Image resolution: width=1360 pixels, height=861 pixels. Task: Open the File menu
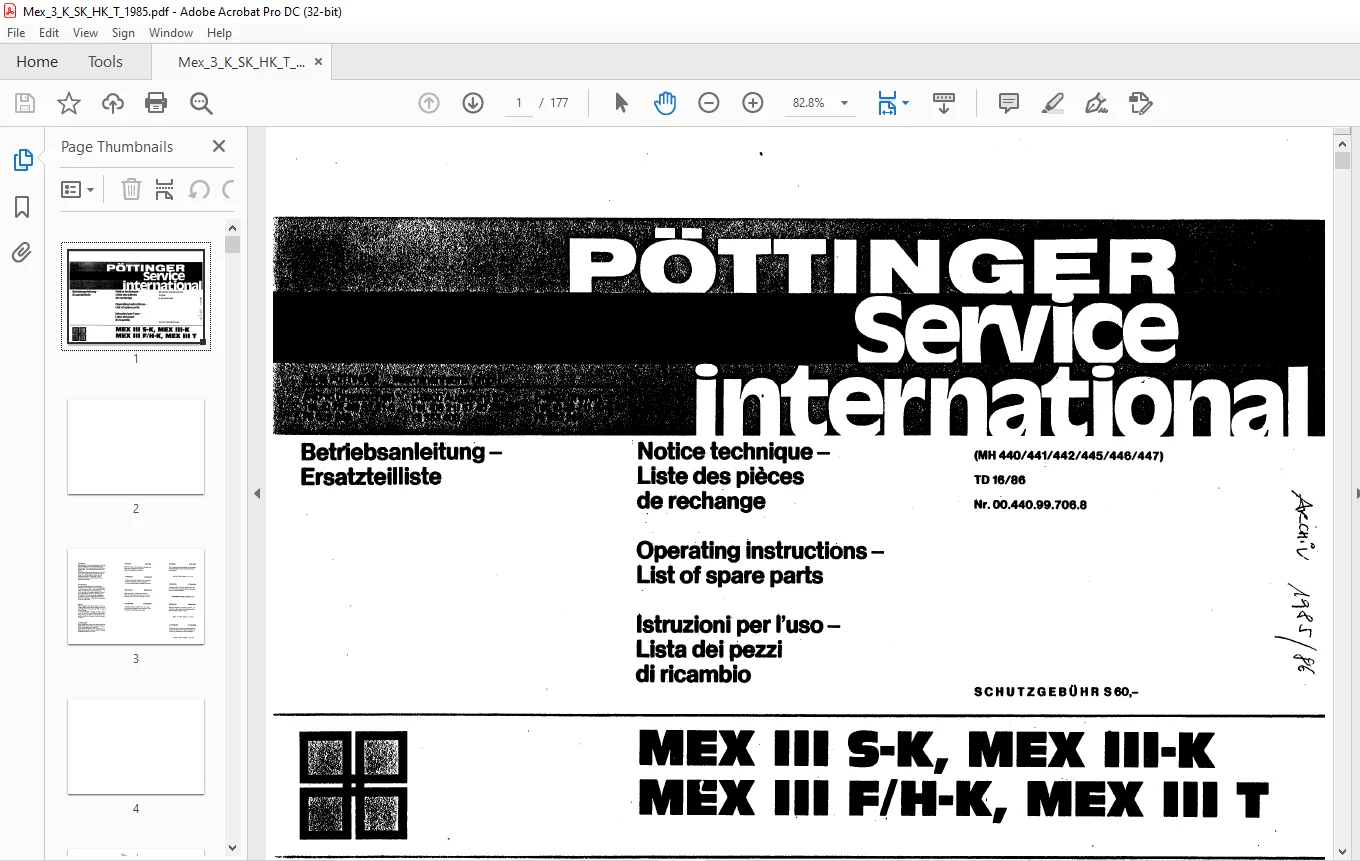[16, 33]
